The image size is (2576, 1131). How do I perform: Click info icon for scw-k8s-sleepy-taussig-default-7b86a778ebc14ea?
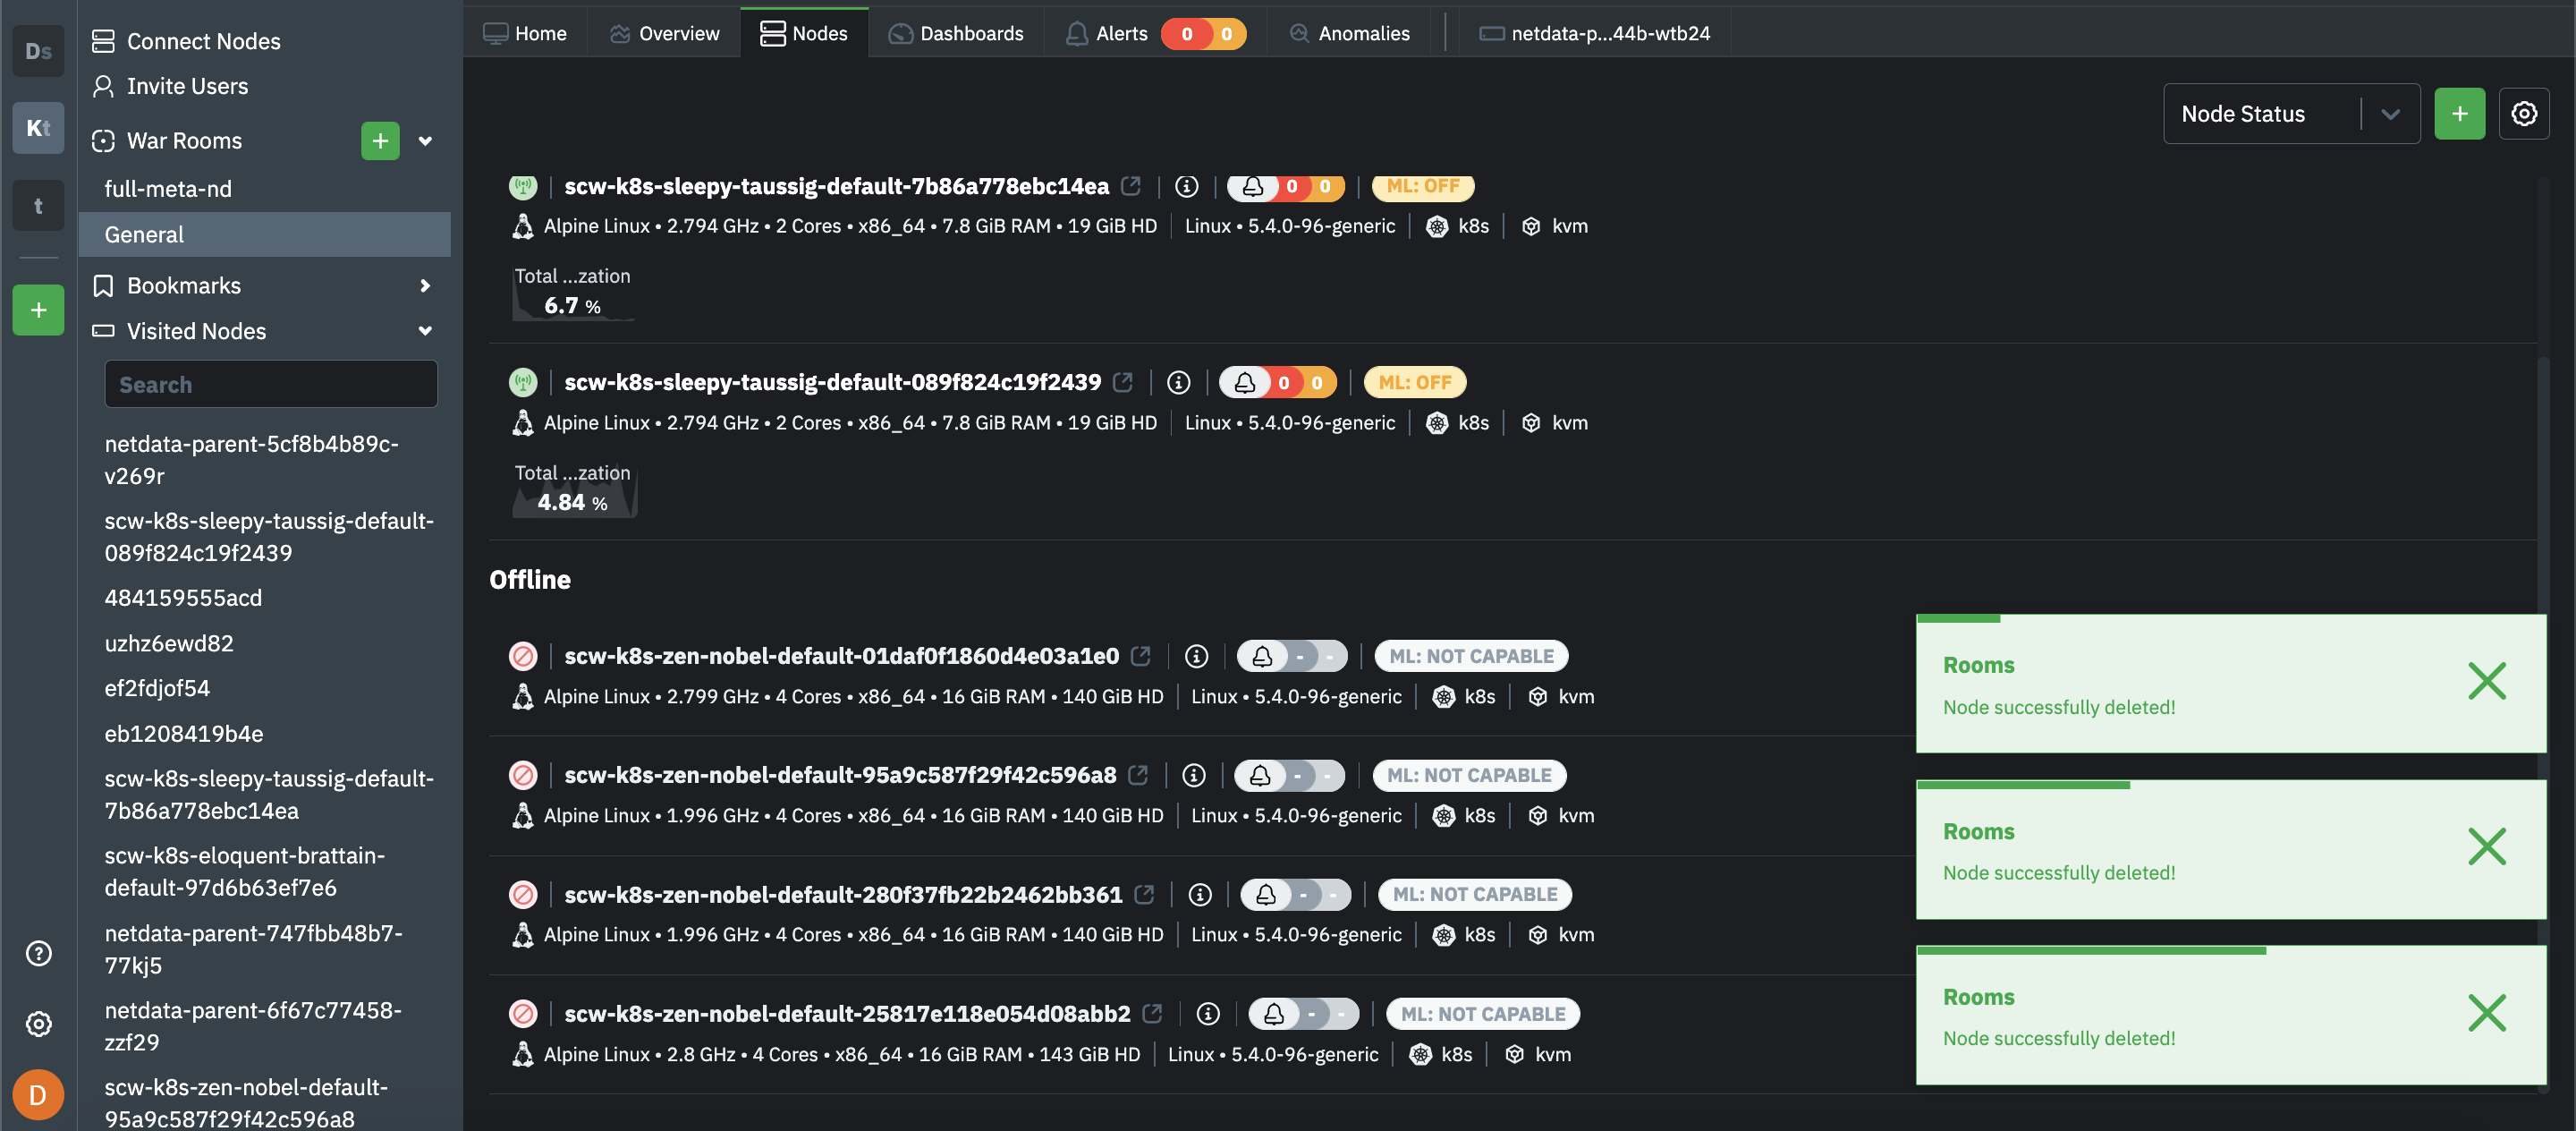1186,186
